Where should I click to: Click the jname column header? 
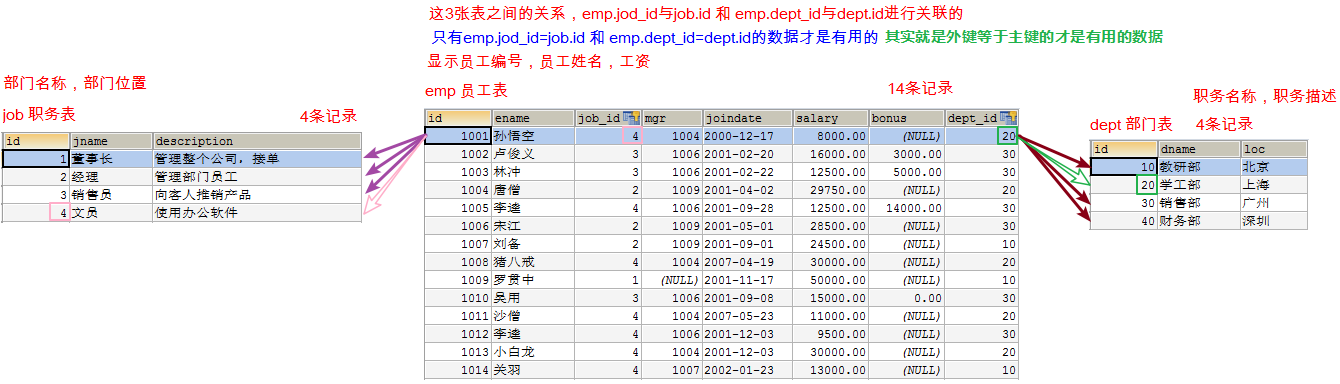(x=111, y=141)
